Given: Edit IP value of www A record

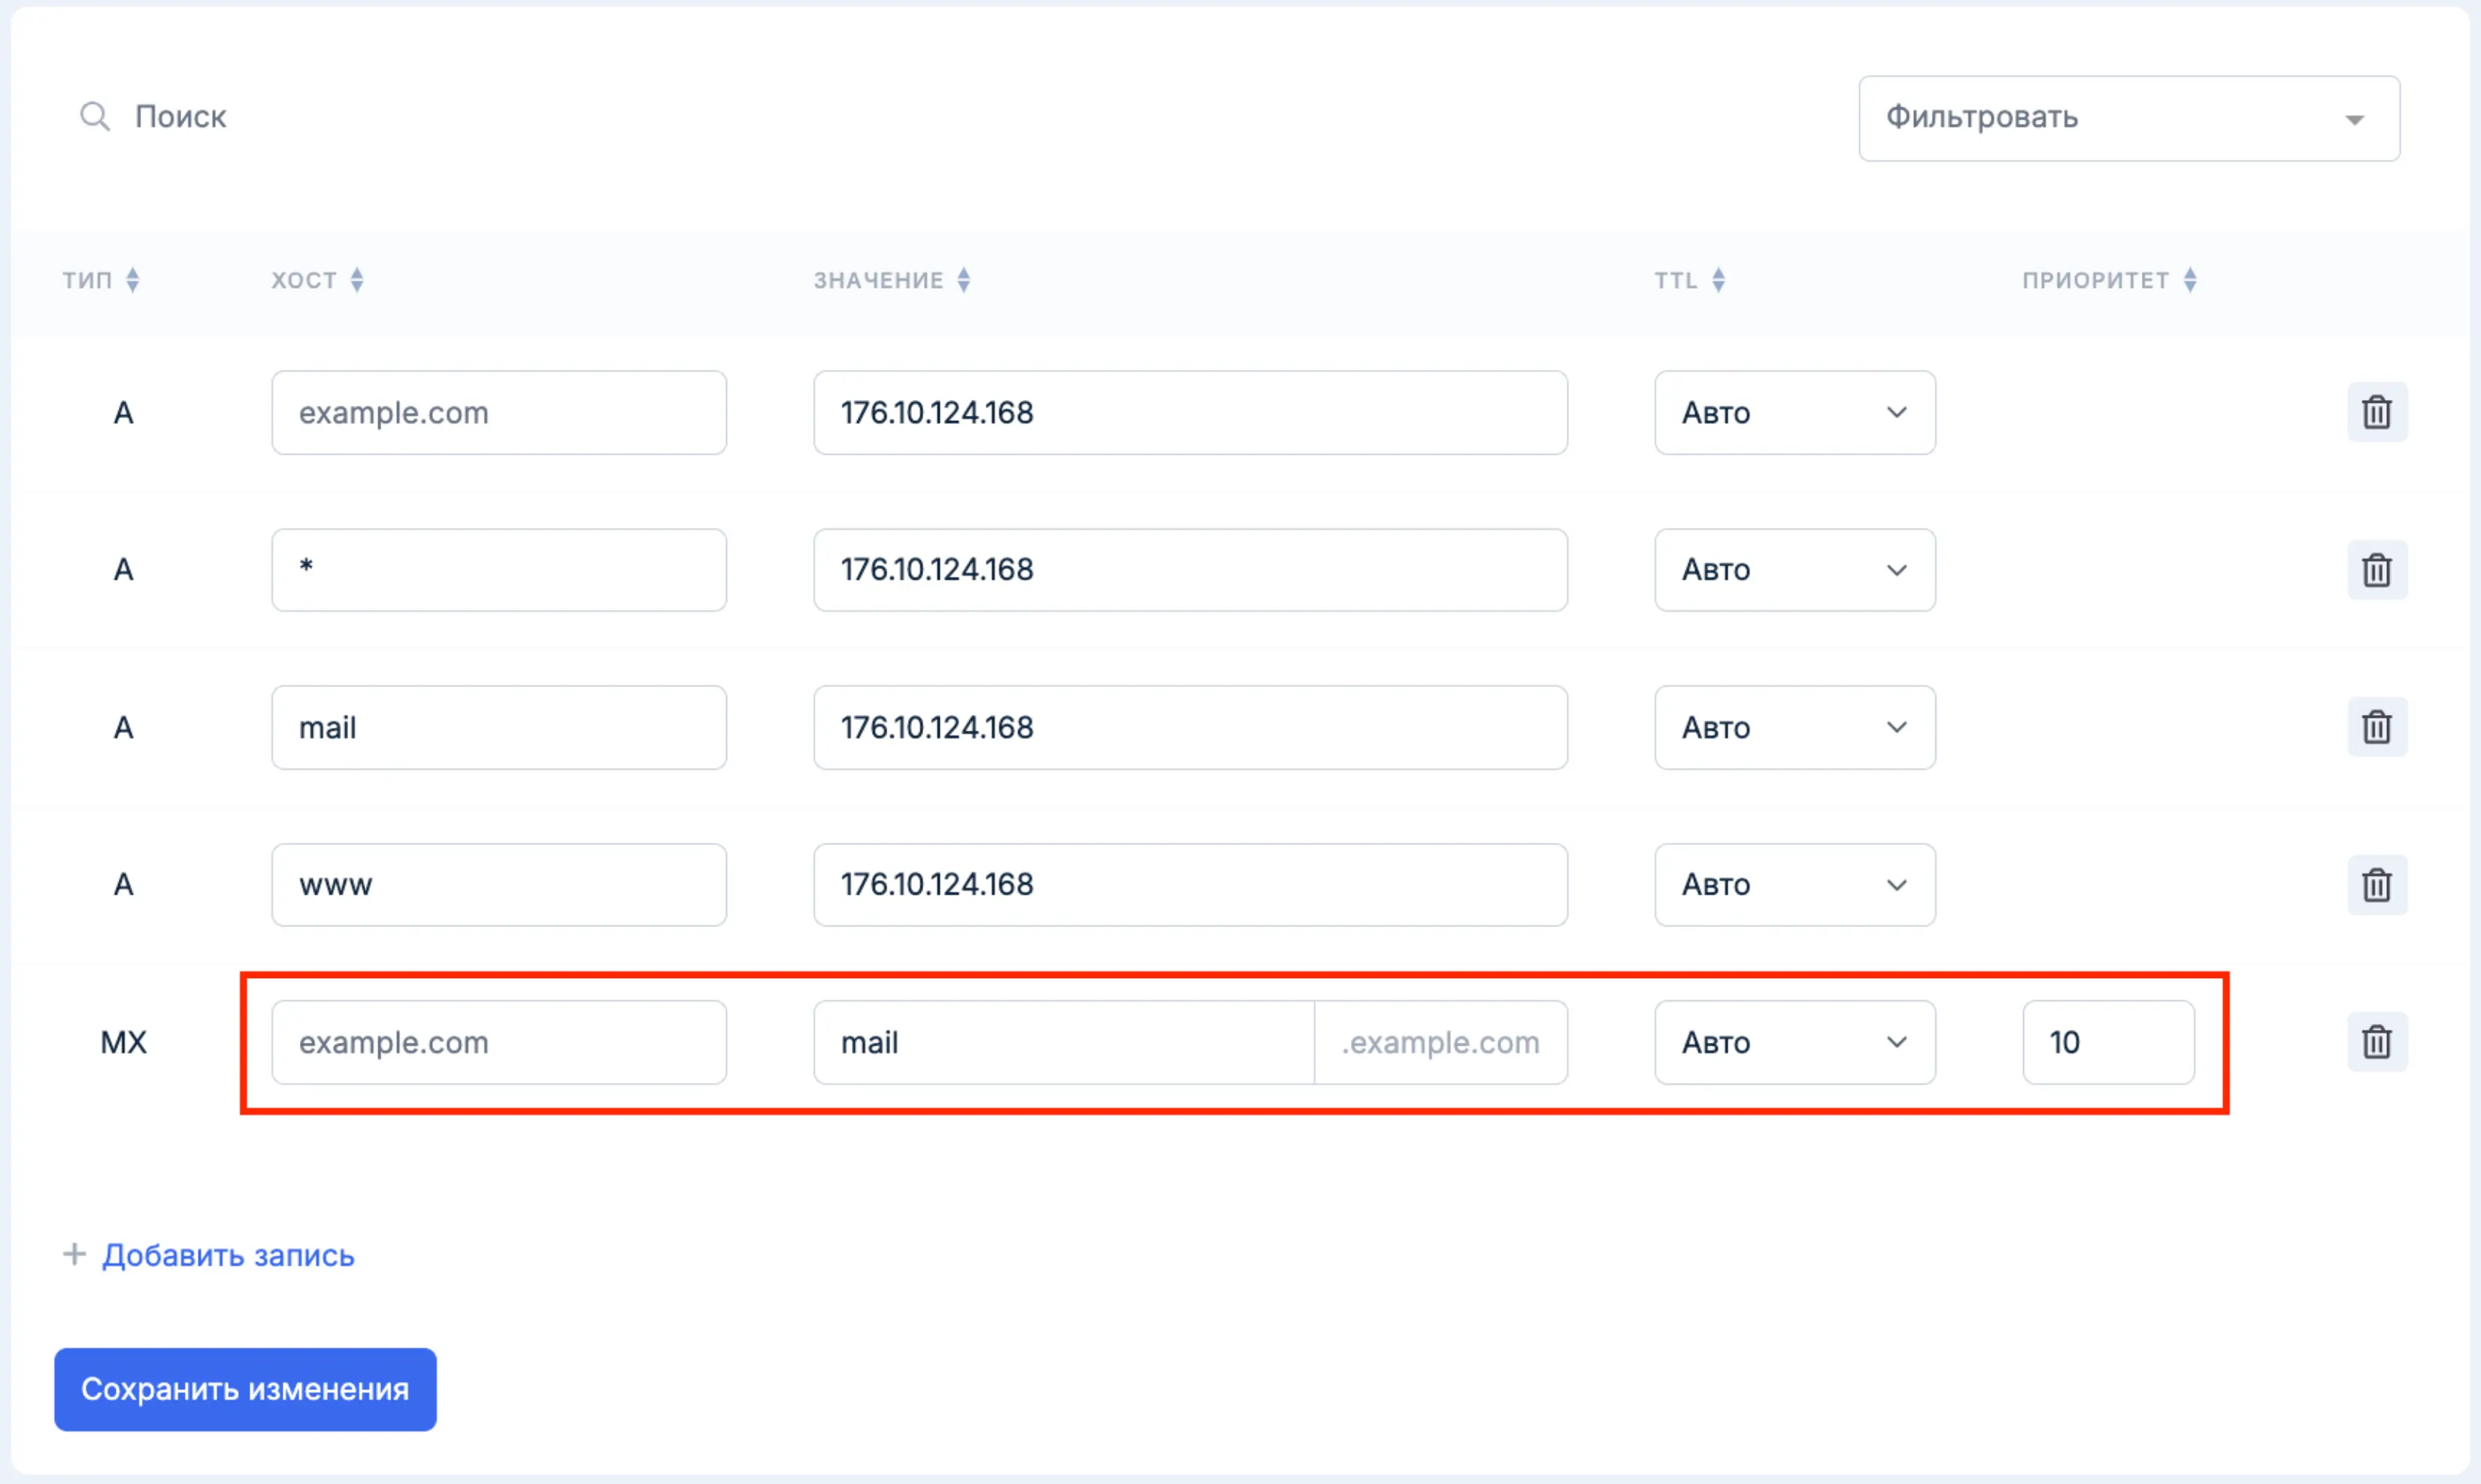Looking at the screenshot, I should (1190, 885).
